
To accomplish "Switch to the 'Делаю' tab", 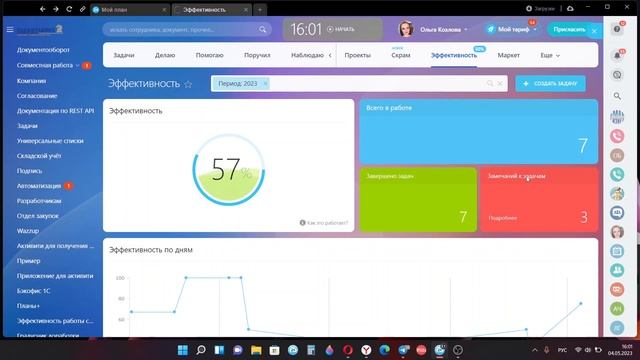I will [165, 55].
